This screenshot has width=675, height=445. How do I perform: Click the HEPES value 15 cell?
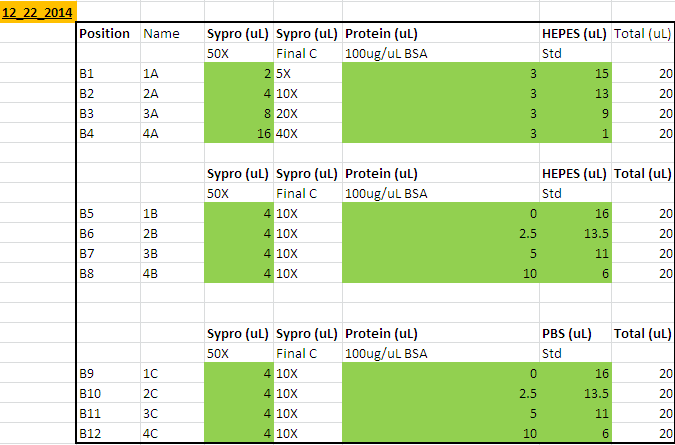coord(575,73)
